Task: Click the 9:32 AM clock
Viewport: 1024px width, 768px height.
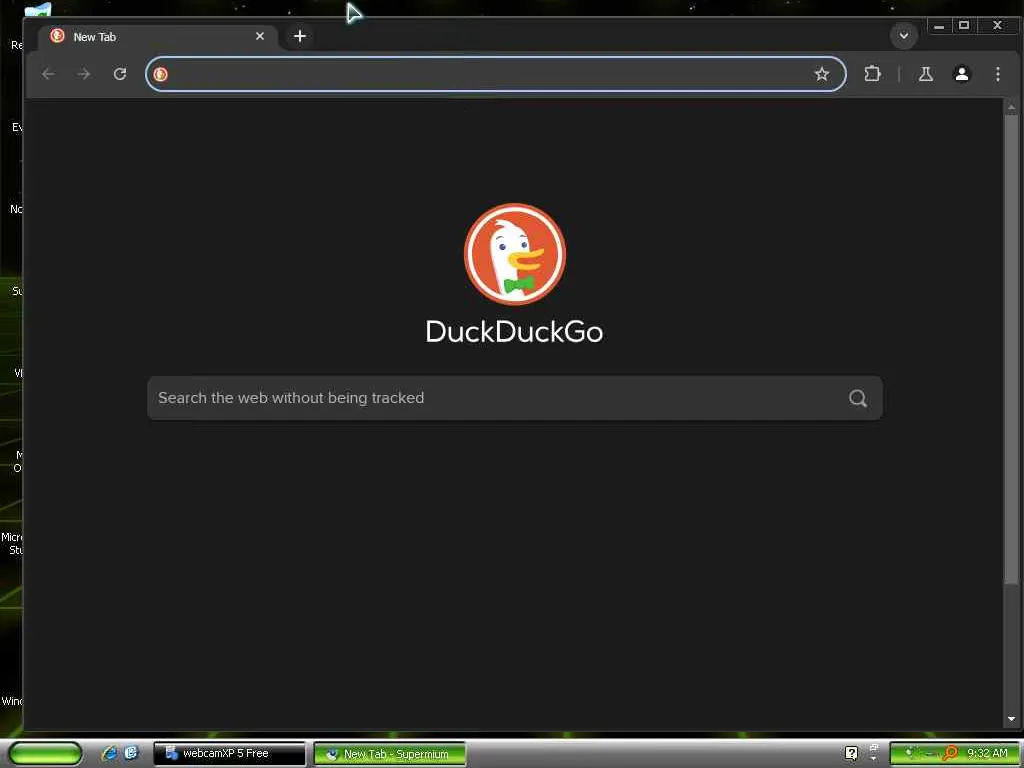Action: tap(987, 753)
